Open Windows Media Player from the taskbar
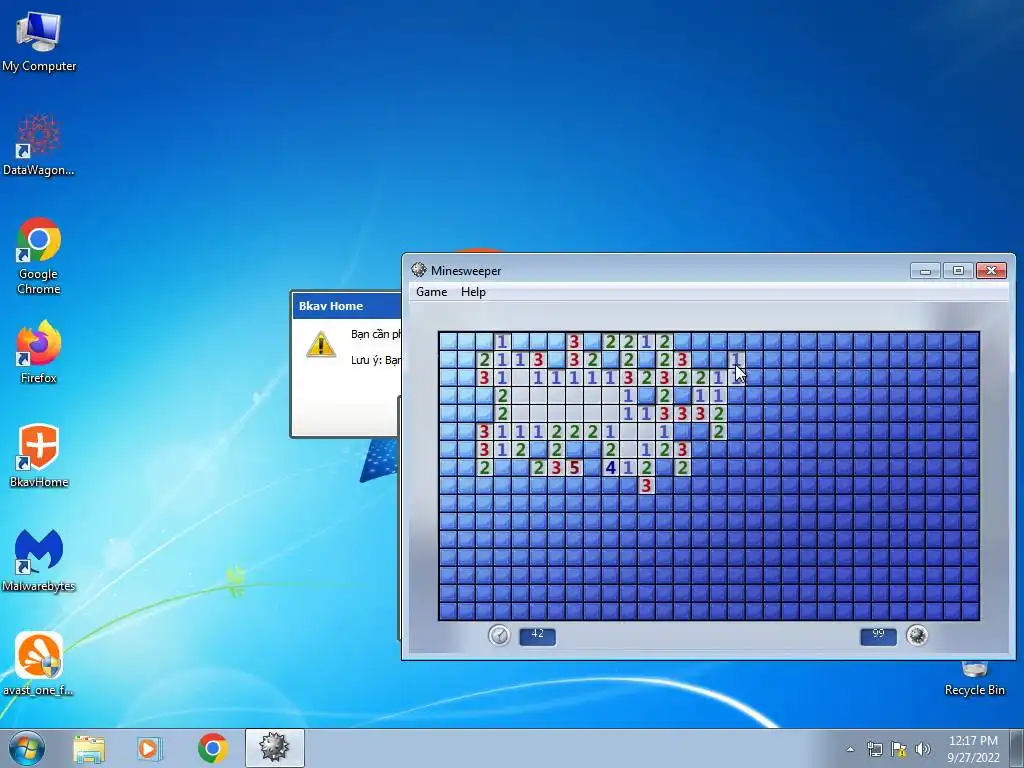This screenshot has height=768, width=1024. (150, 748)
